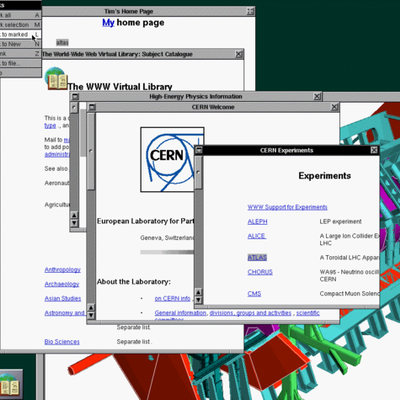The image size is (400, 400).
Task: Click the 'CERN Experiments' window title bar
Action: 287,150
